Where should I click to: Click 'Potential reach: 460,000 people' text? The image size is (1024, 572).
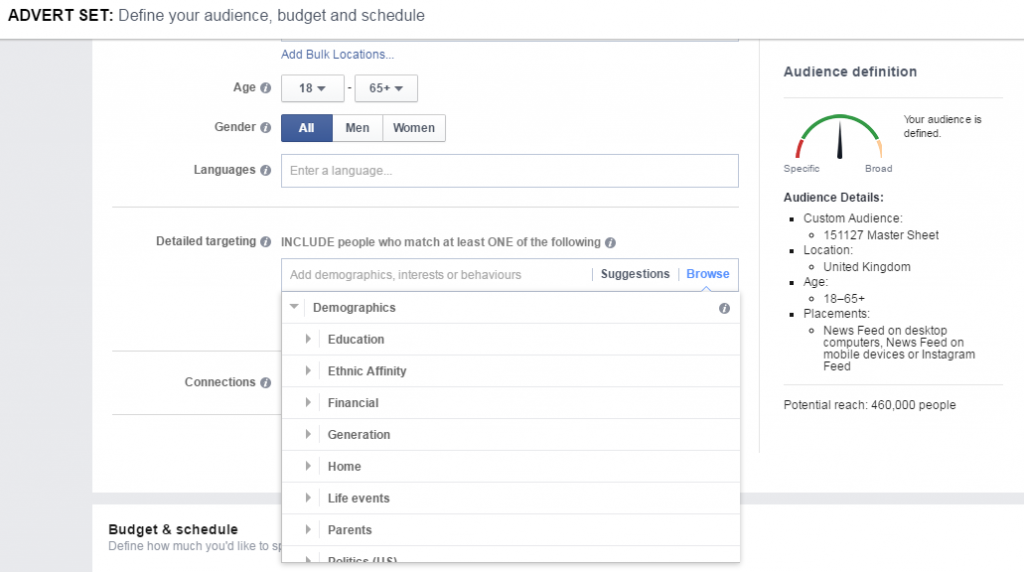(869, 405)
